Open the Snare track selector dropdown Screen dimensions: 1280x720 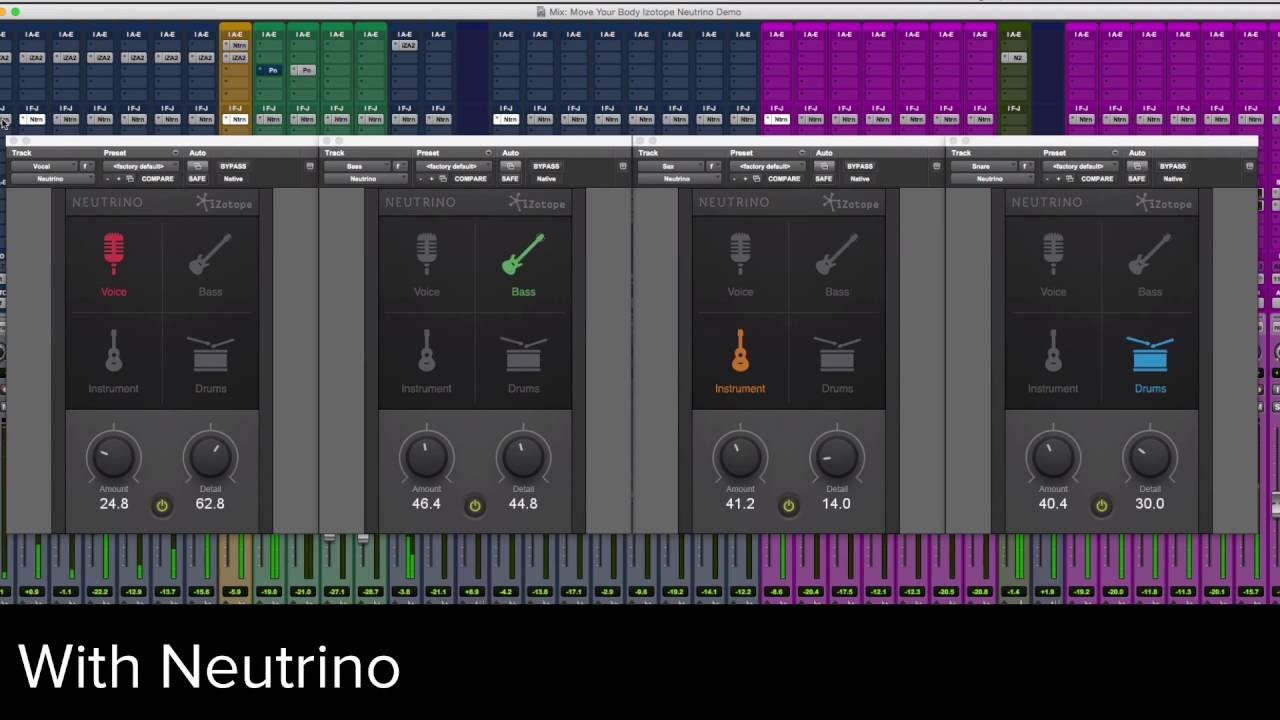(x=984, y=166)
